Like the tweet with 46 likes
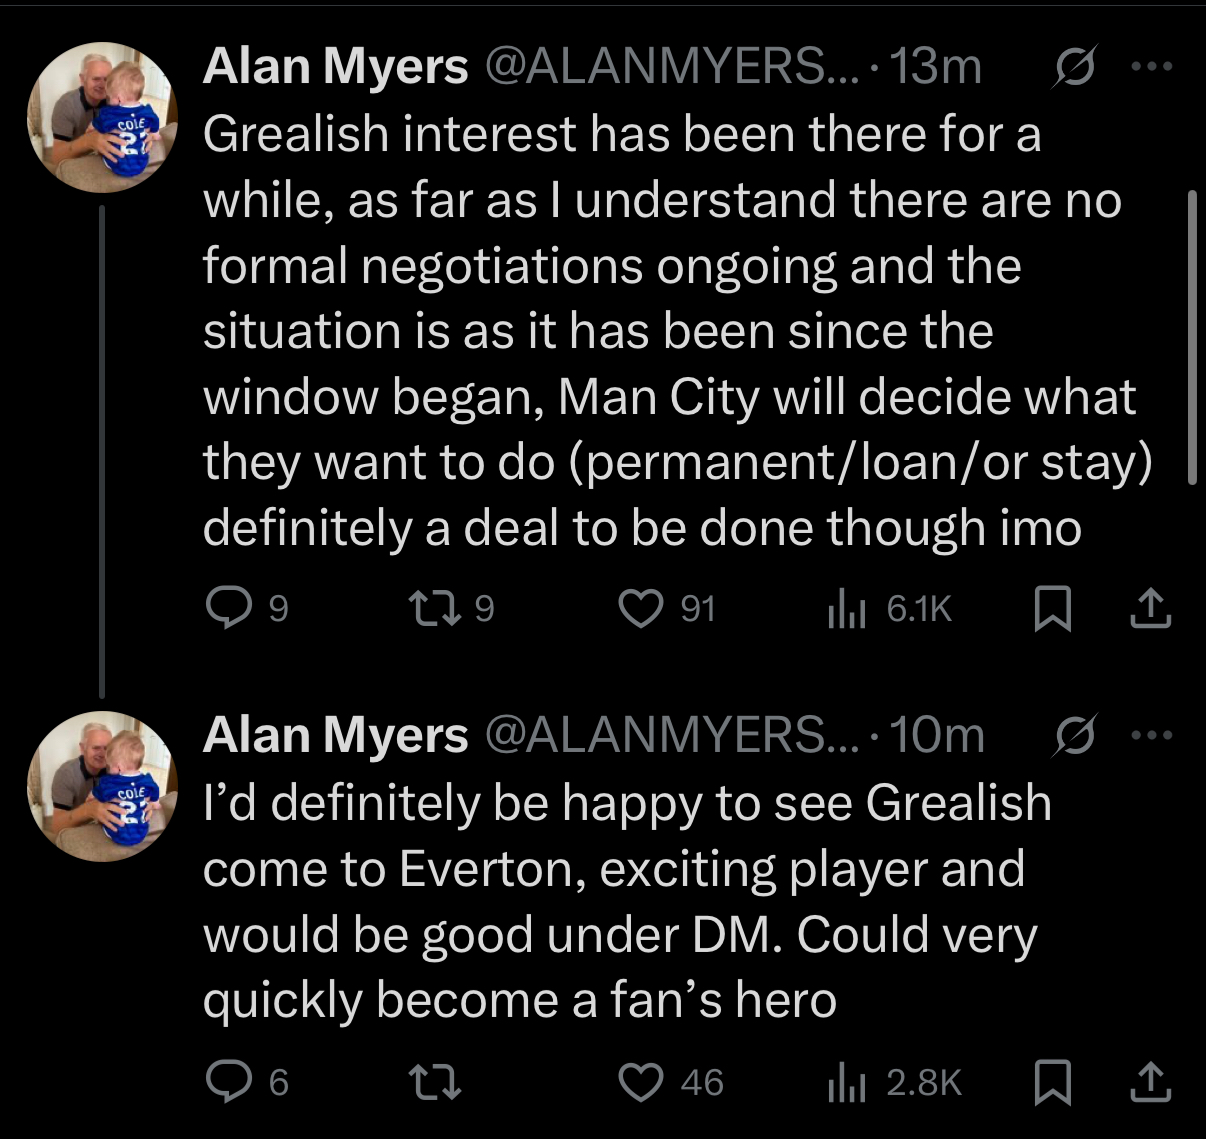The height and width of the screenshot is (1139, 1206). 641,1082
